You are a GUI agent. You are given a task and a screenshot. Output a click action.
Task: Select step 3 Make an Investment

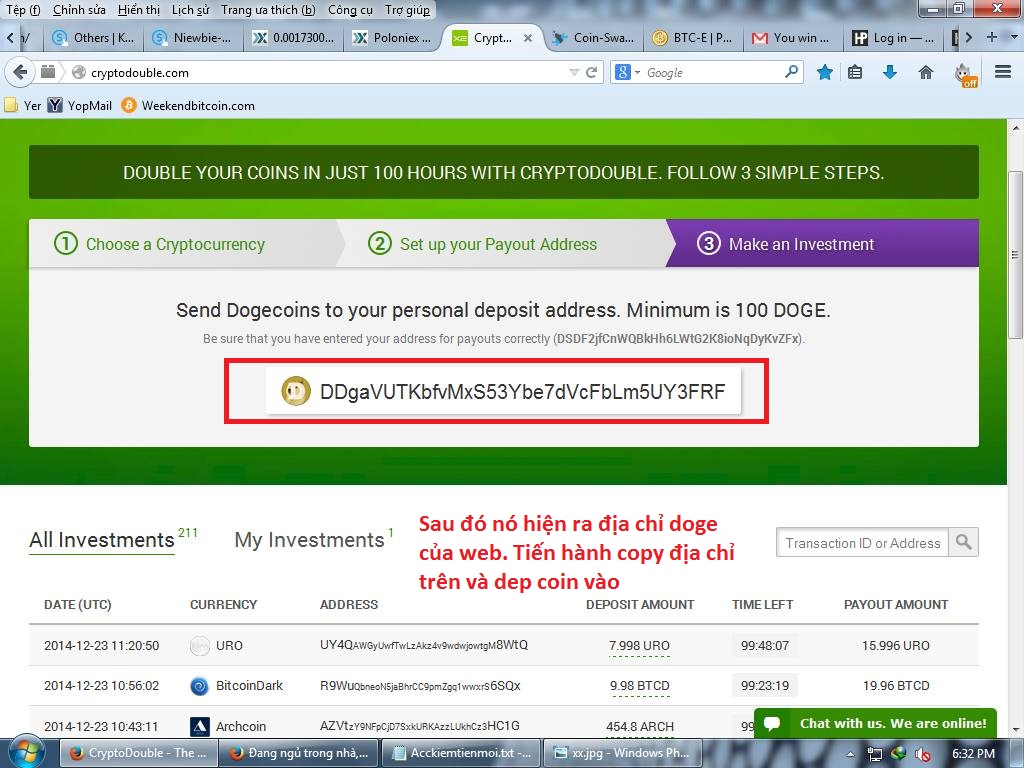[823, 244]
